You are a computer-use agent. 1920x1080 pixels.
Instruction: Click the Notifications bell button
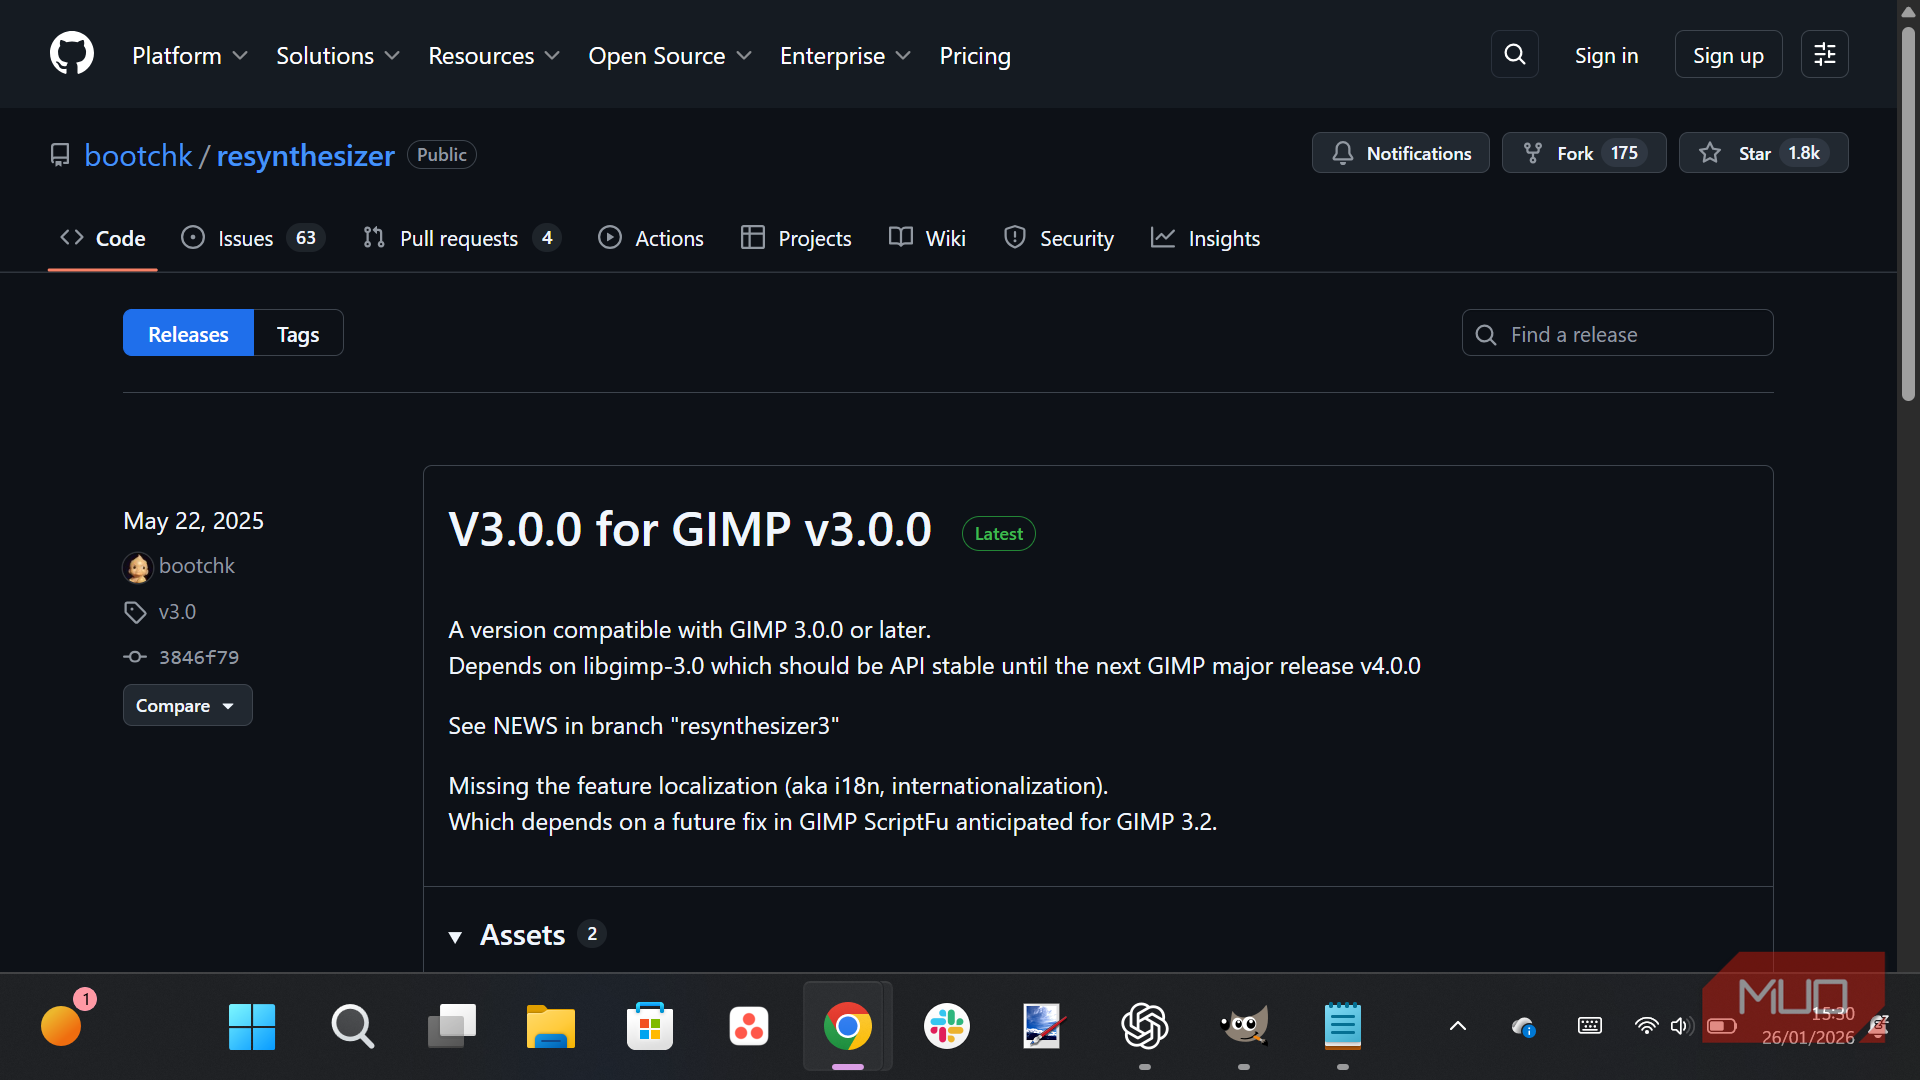point(1400,153)
